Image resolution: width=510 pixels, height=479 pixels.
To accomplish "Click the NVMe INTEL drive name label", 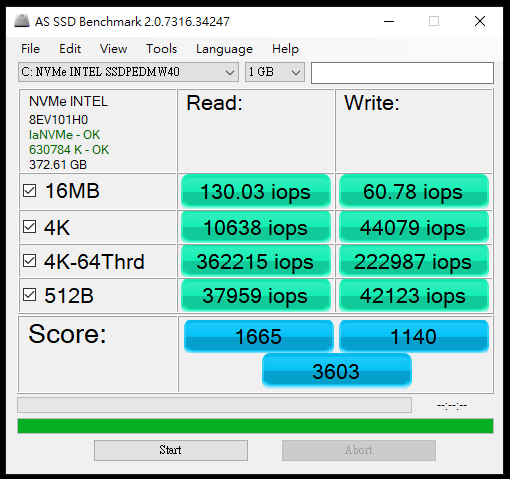I will coord(68,102).
